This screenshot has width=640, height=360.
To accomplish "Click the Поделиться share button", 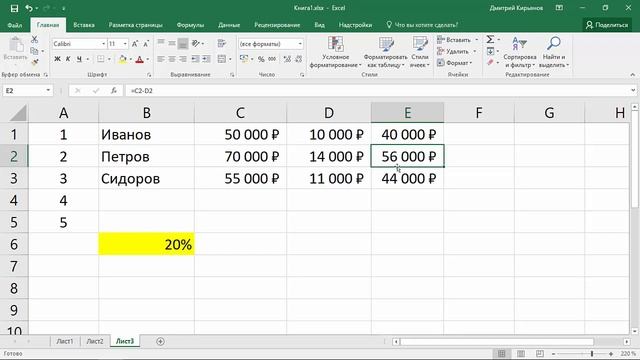I will [x=607, y=25].
